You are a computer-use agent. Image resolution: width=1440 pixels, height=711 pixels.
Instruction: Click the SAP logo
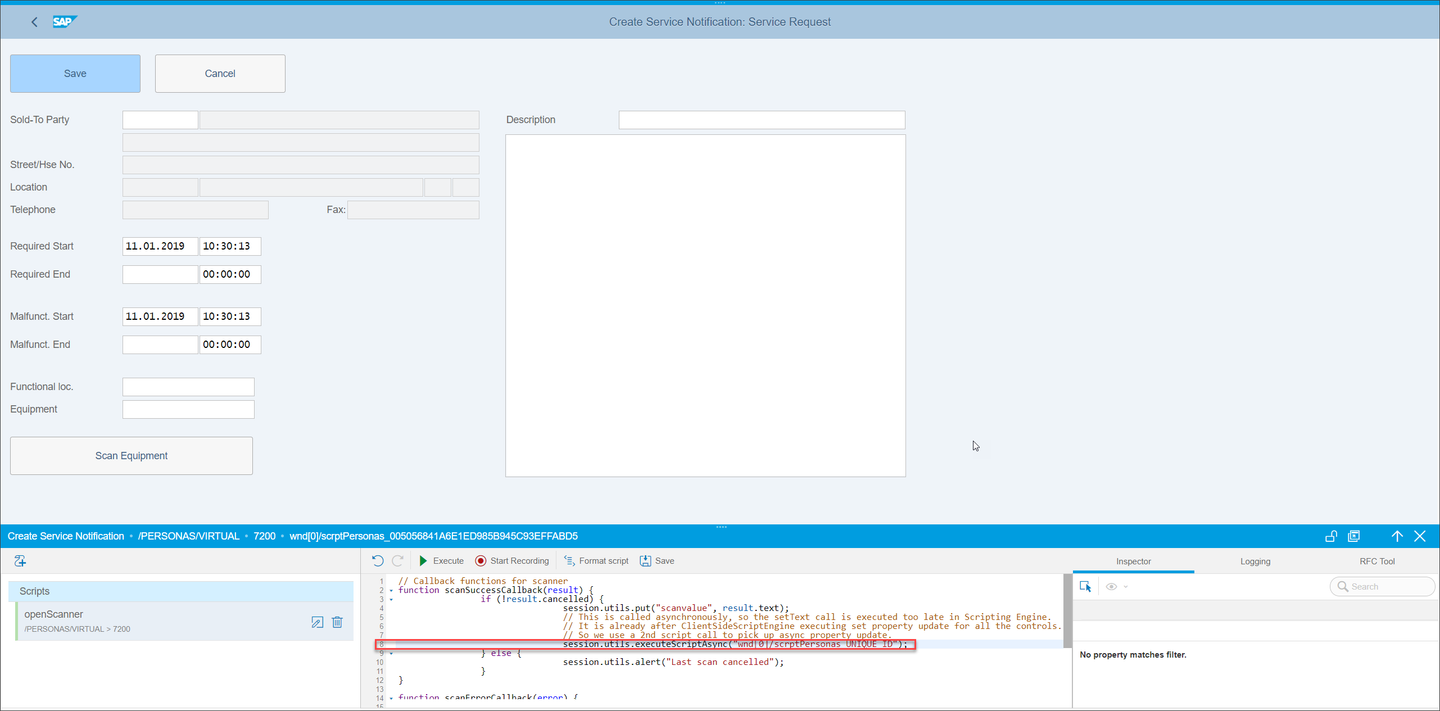pyautogui.click(x=65, y=21)
